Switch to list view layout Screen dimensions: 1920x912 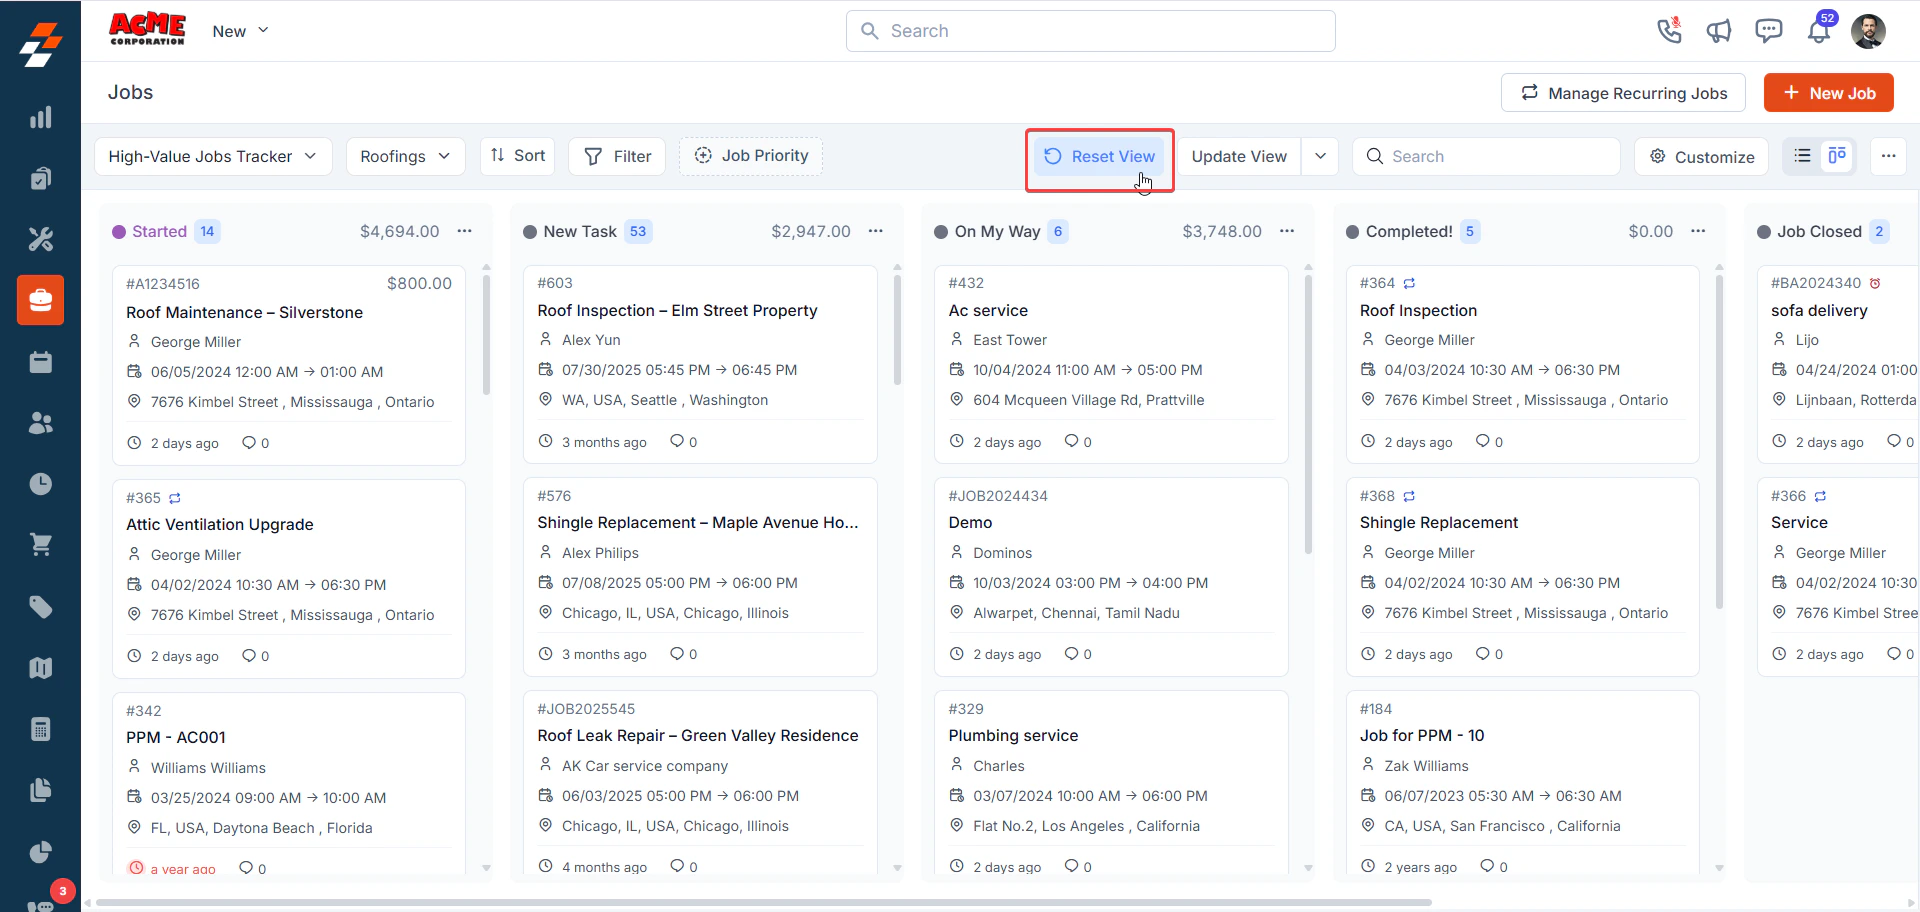pyautogui.click(x=1802, y=156)
